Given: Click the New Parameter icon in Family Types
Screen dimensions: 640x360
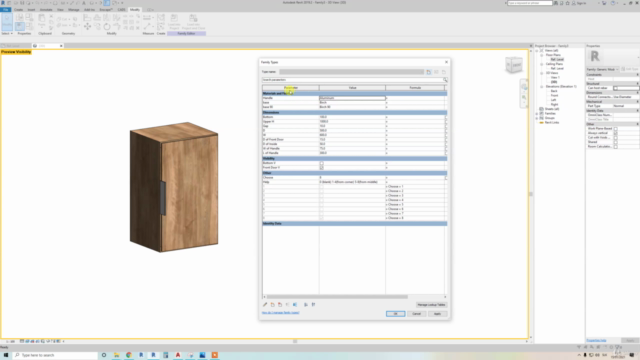Looking at the screenshot, I should (x=273, y=304).
